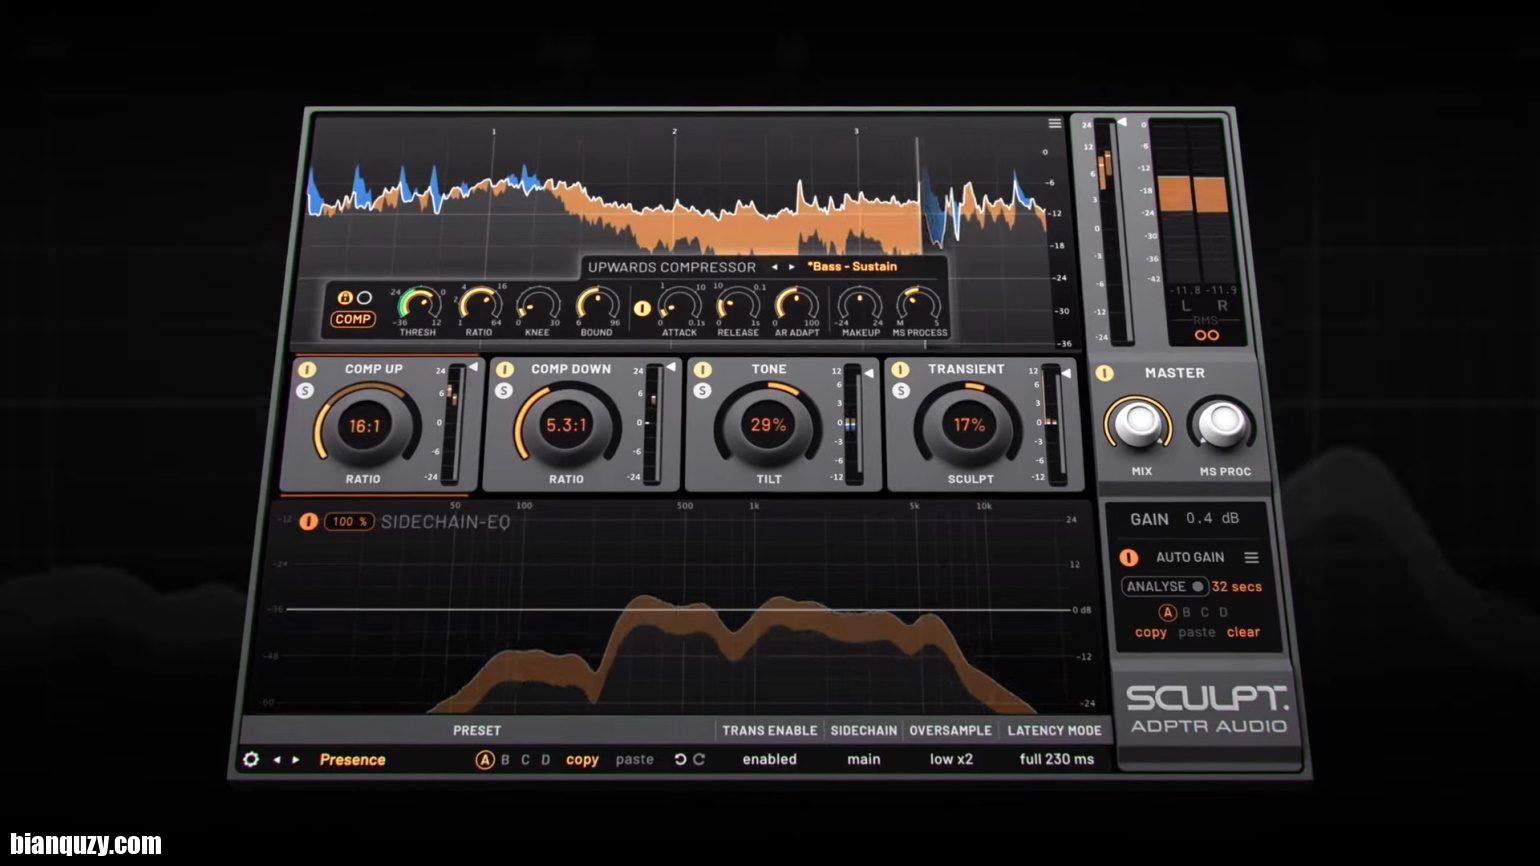Open the AUTO GAIN hamburger menu
The height and width of the screenshot is (866, 1540).
1251,558
